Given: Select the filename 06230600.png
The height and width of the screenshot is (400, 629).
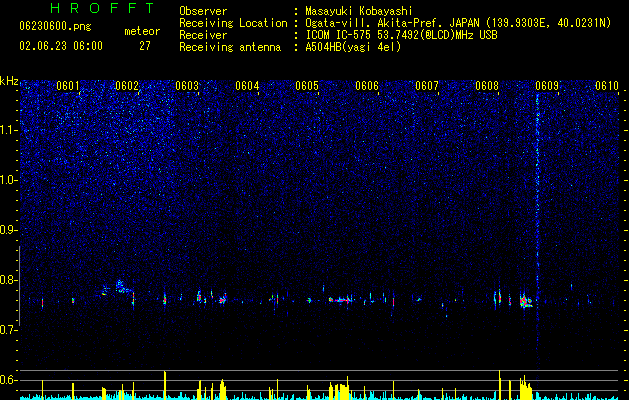Looking at the screenshot, I should pyautogui.click(x=55, y=27).
